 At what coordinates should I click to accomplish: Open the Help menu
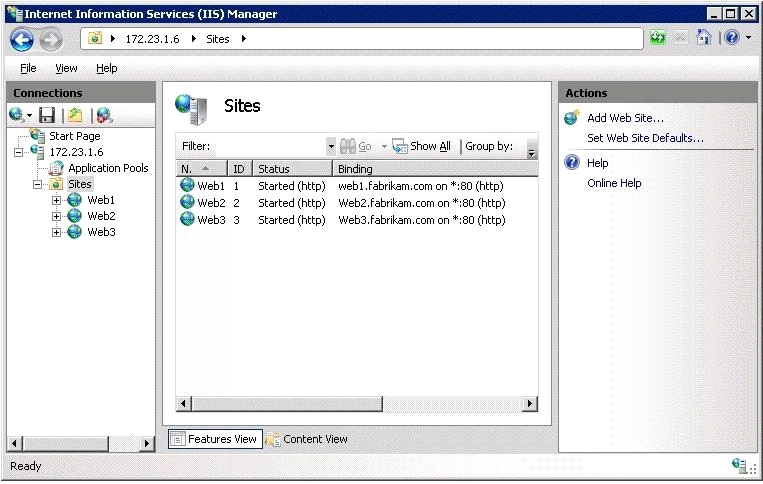107,68
